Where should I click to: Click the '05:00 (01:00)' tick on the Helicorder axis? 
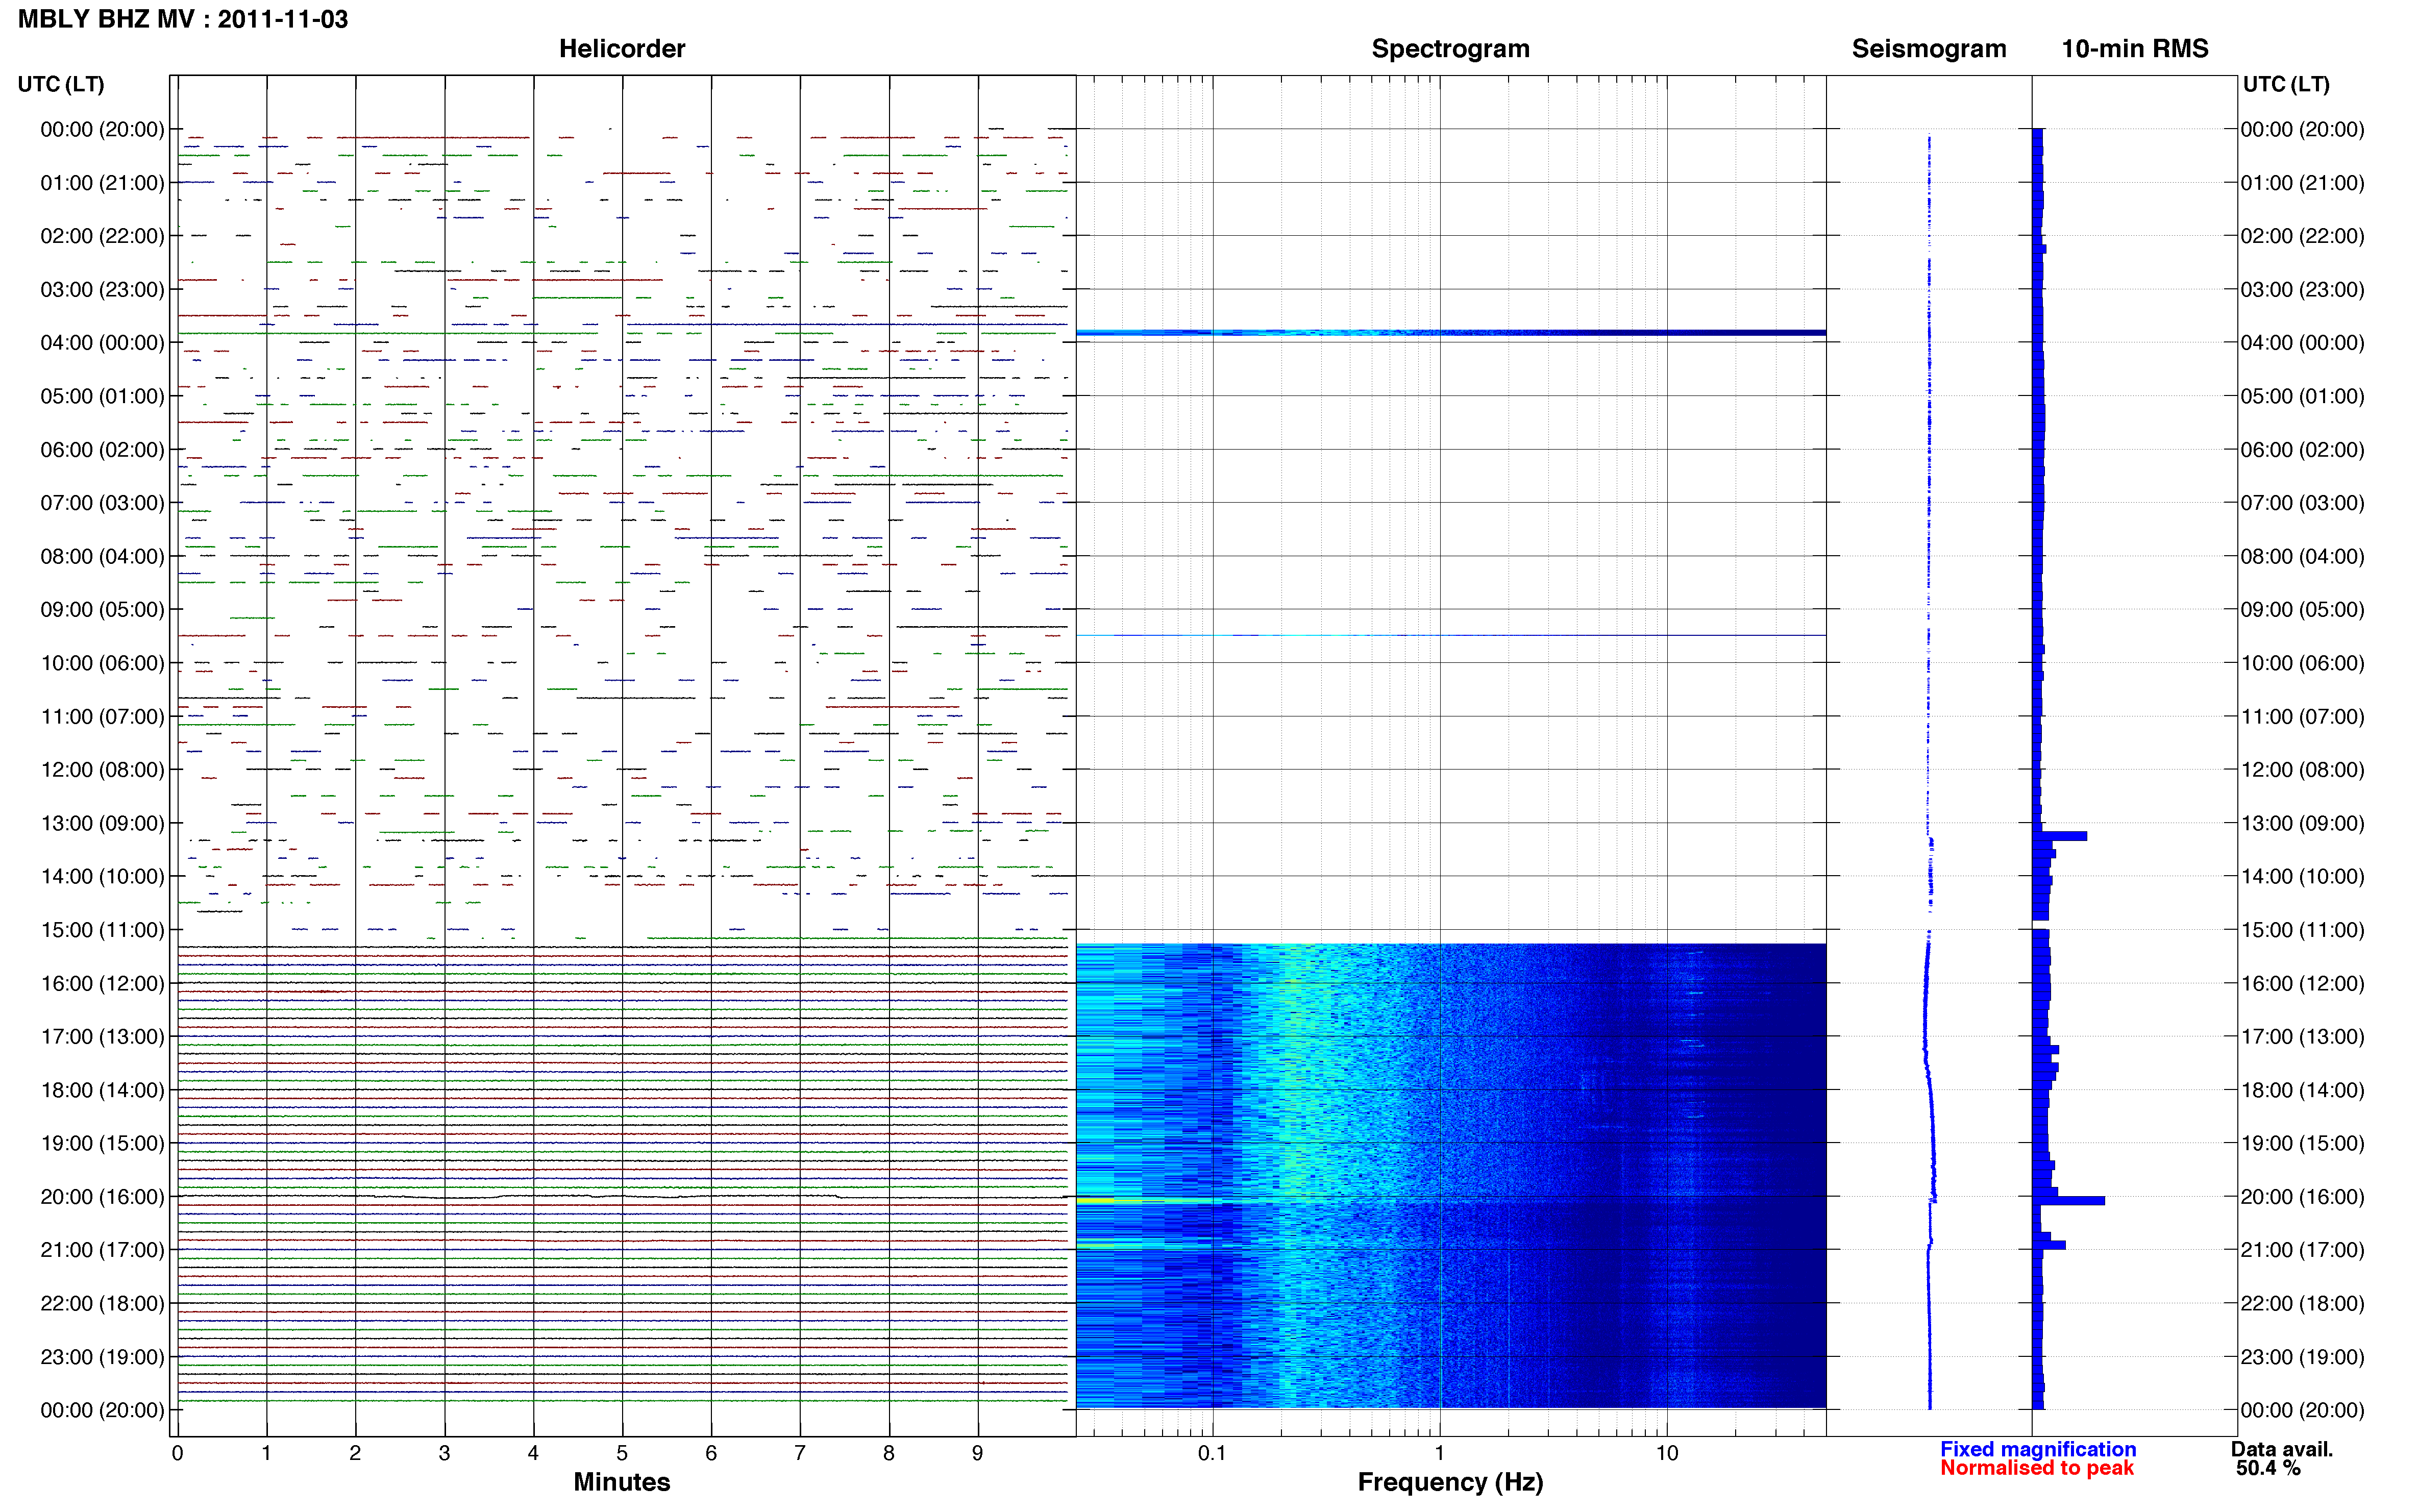(102, 396)
